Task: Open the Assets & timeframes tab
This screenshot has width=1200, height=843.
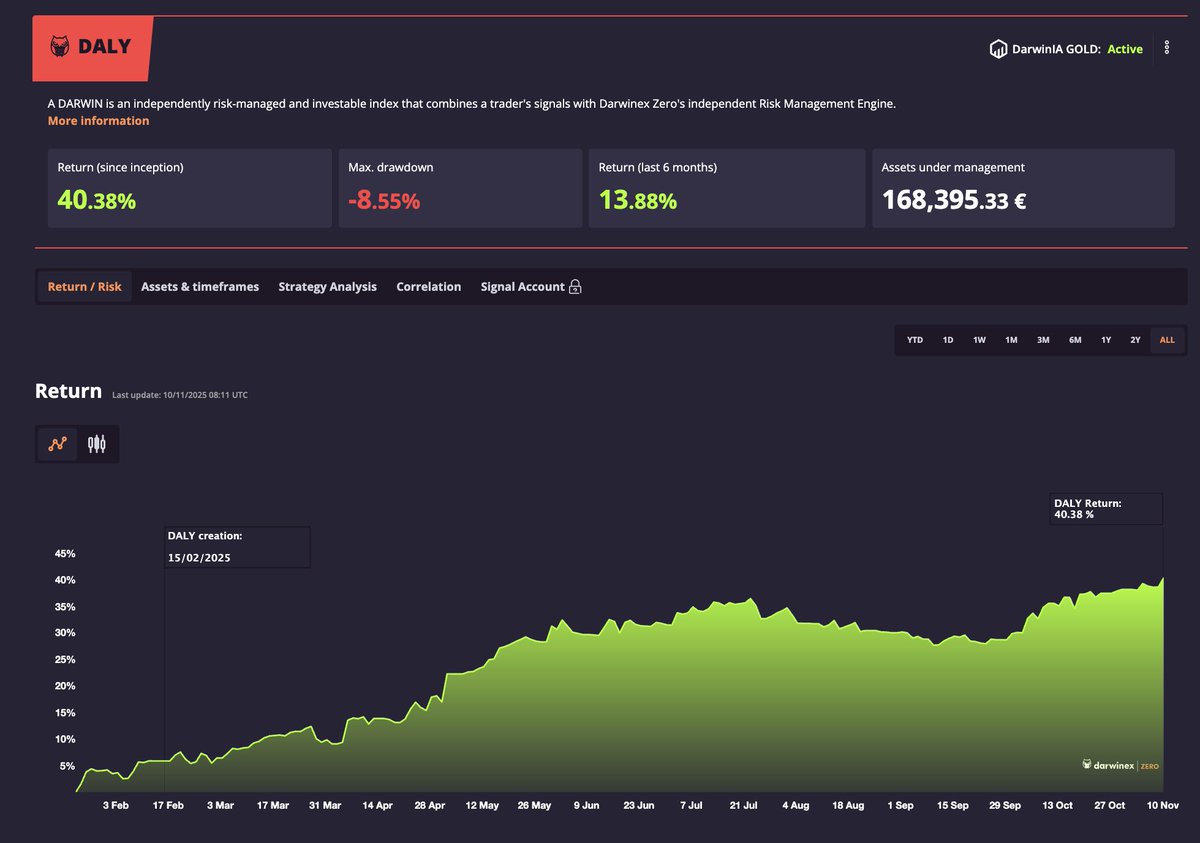Action: [200, 287]
